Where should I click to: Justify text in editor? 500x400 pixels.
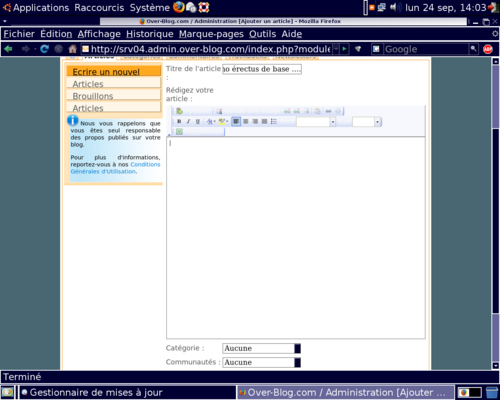pos(264,121)
